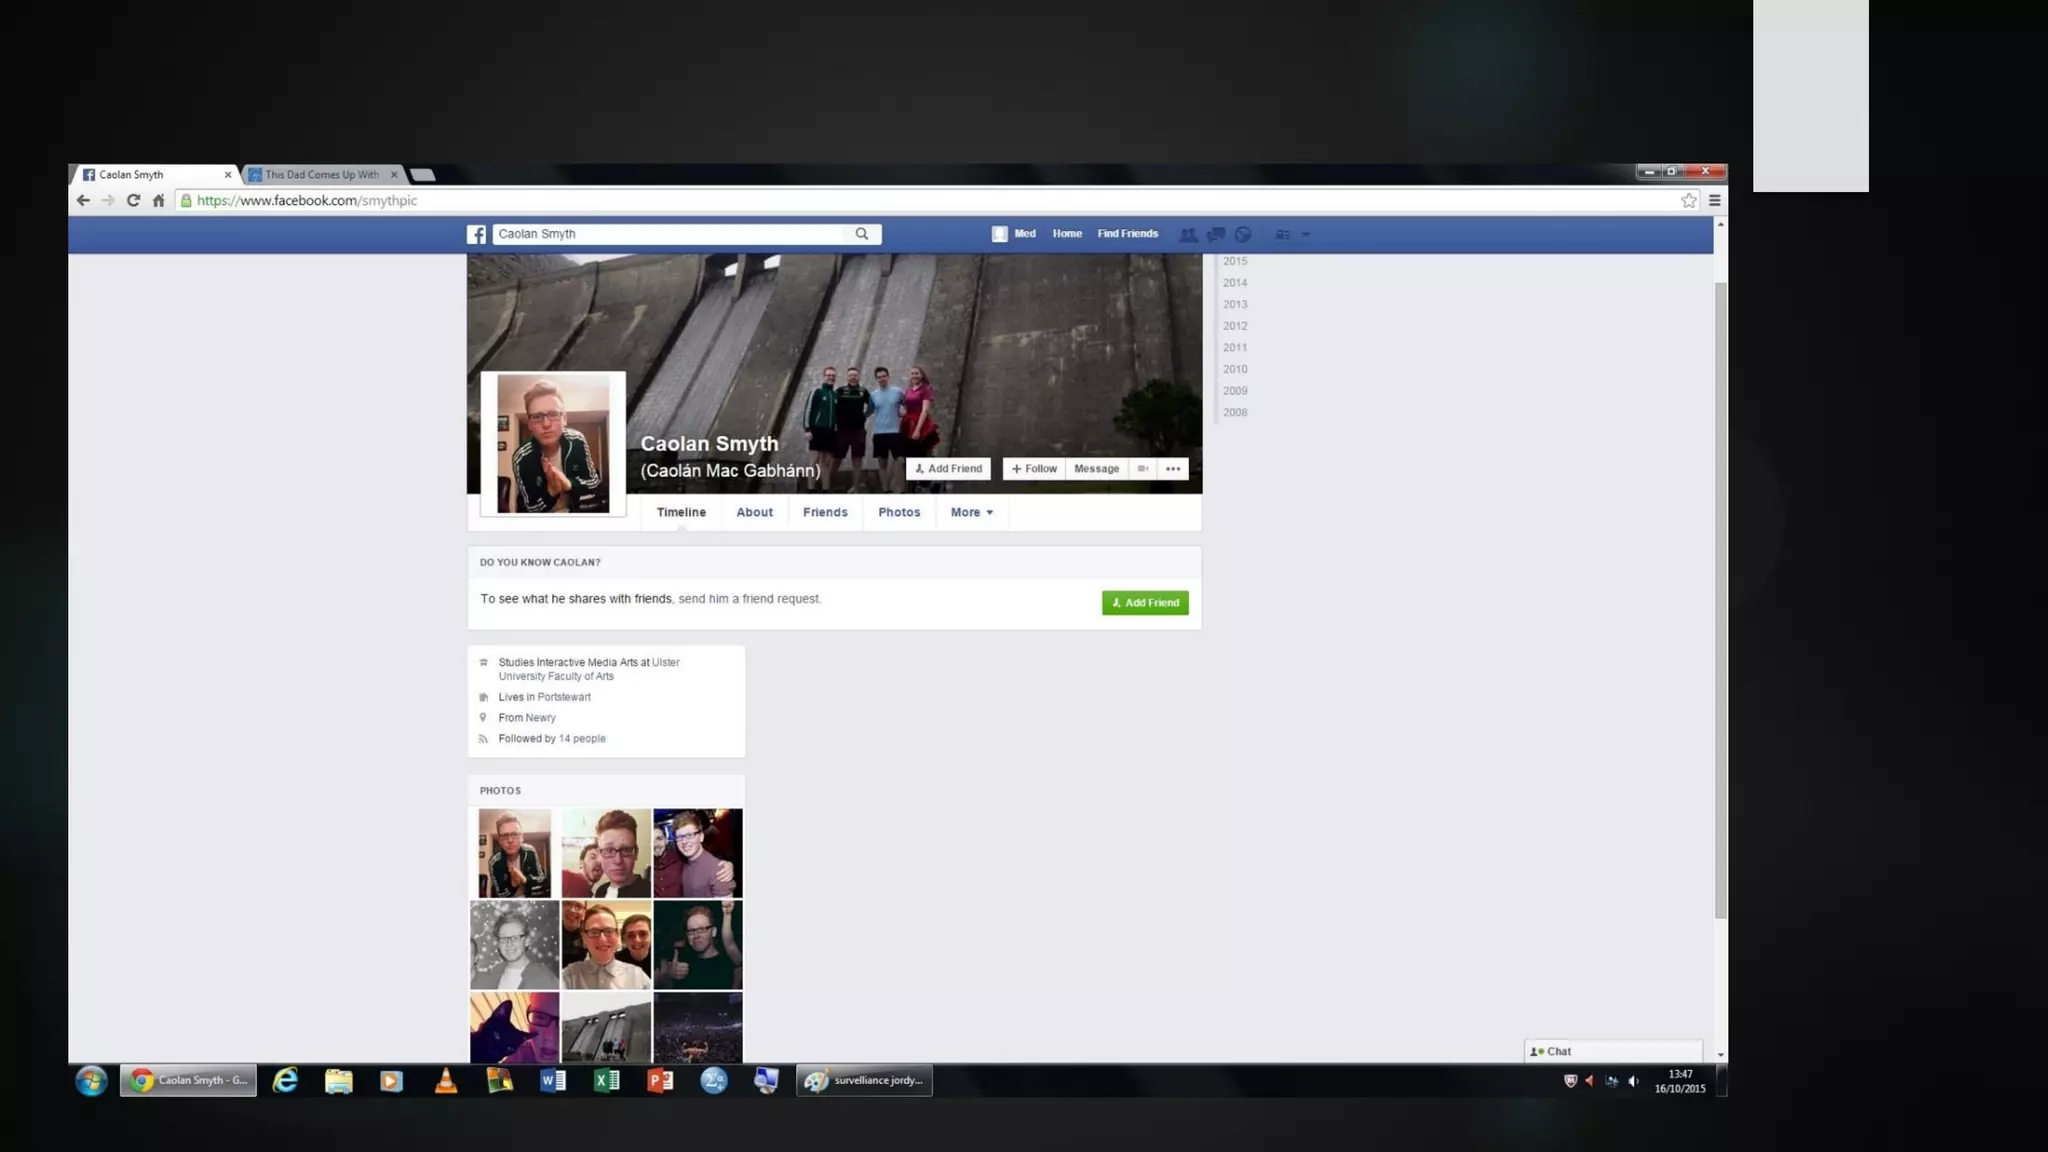Reload the page in Chrome
The width and height of the screenshot is (2048, 1152).
click(x=133, y=201)
